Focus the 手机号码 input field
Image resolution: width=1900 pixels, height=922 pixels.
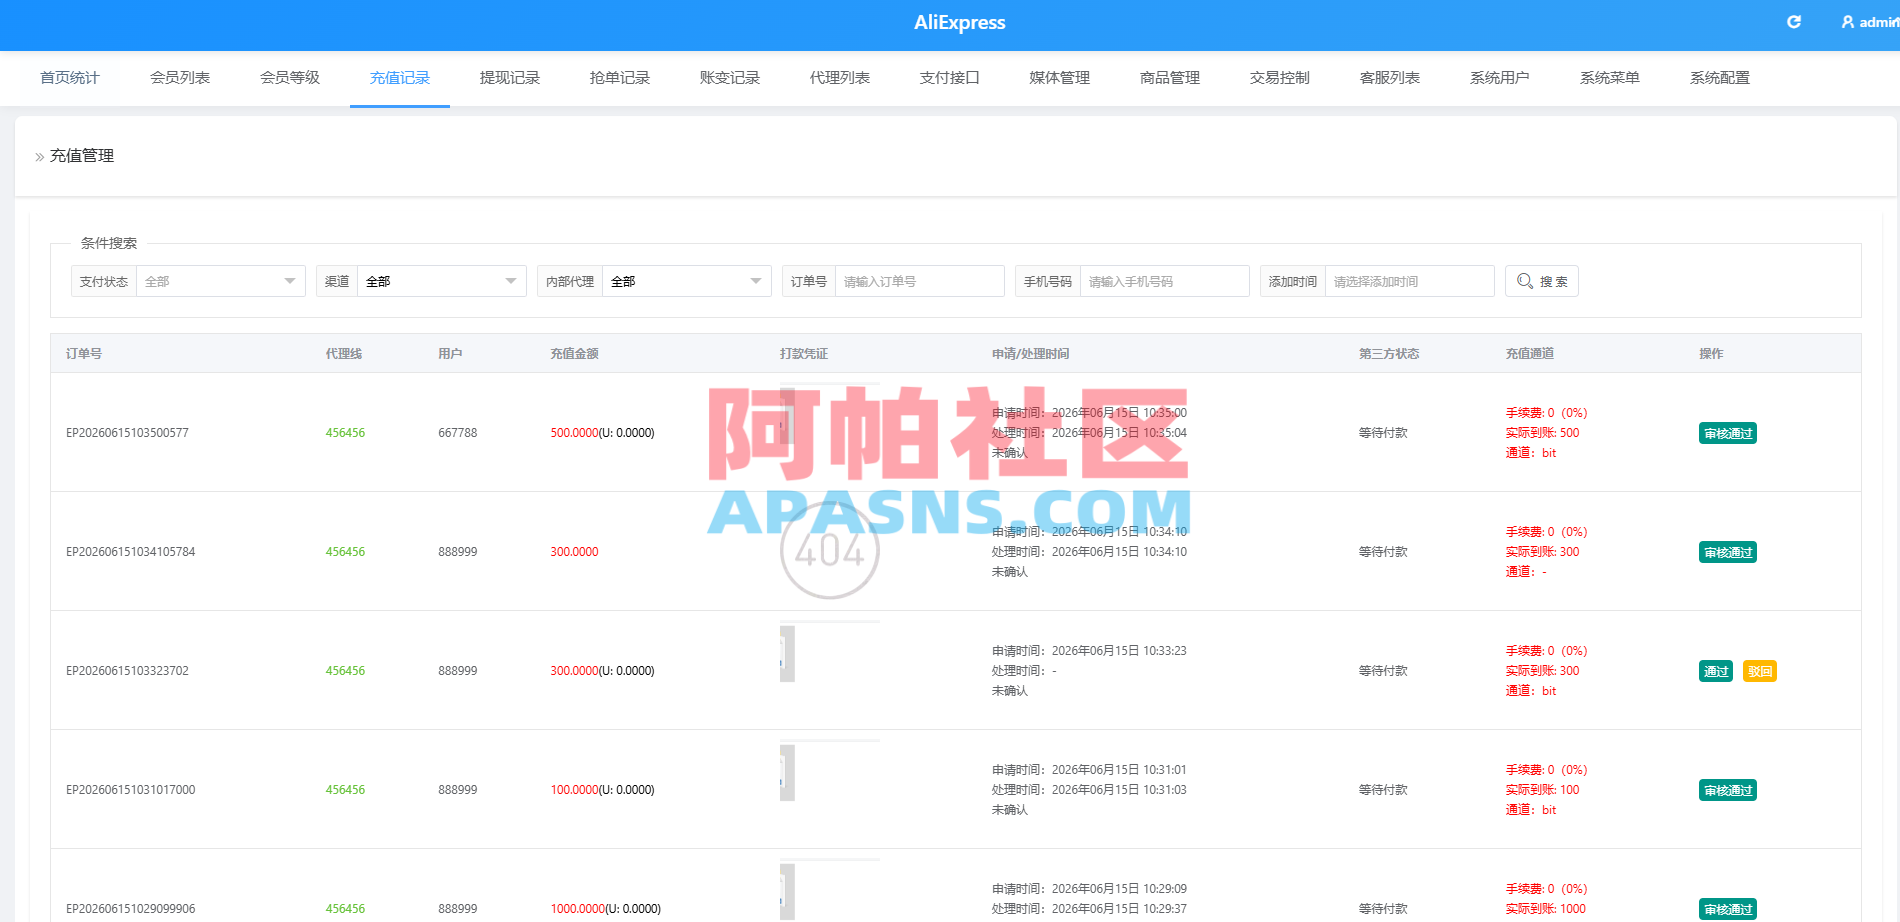pyautogui.click(x=1165, y=281)
